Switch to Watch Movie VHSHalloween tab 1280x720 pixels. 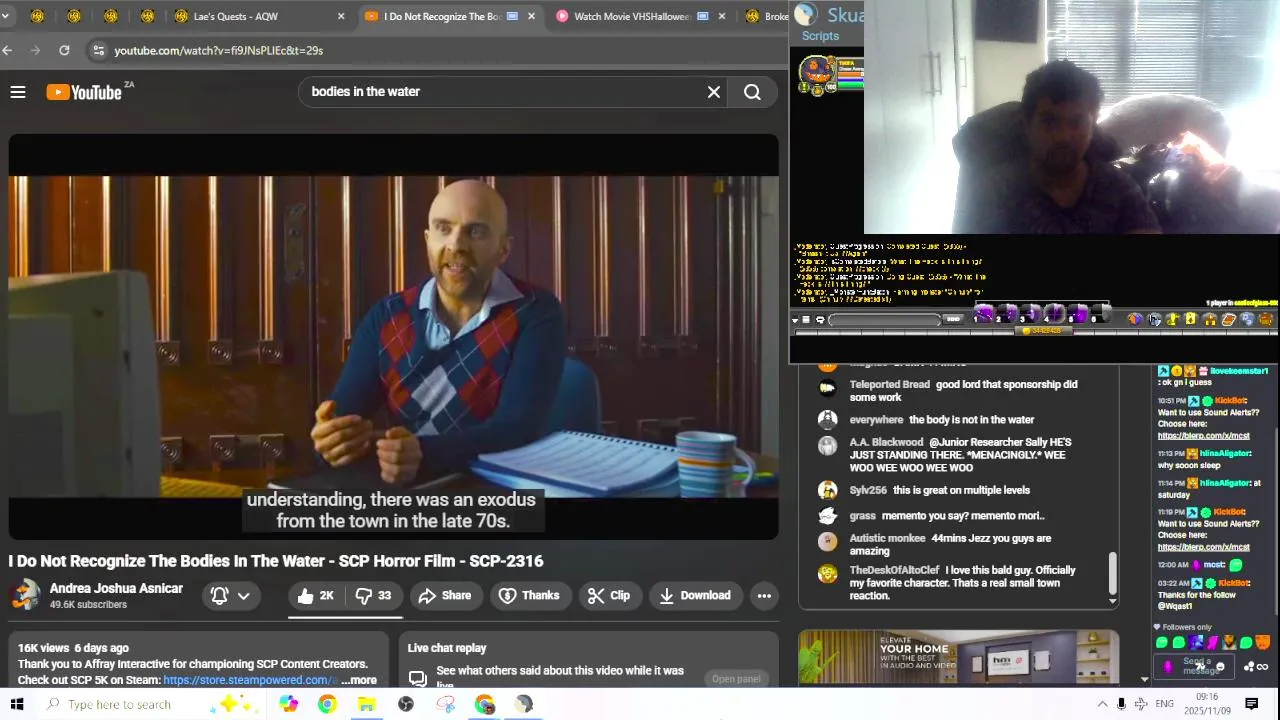[x=632, y=16]
